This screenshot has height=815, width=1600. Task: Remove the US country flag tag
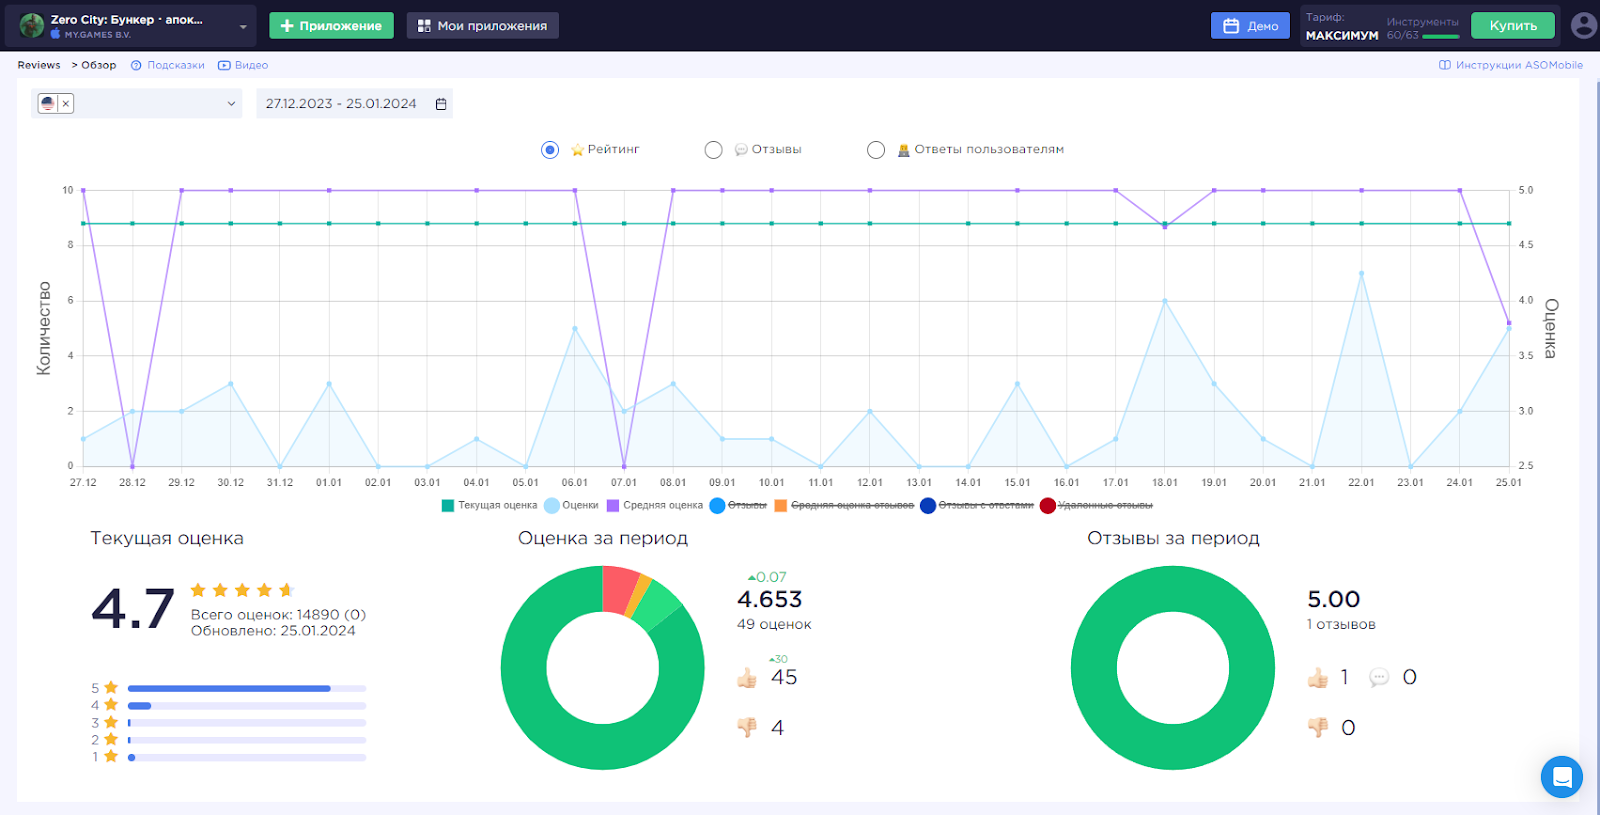[x=66, y=103]
